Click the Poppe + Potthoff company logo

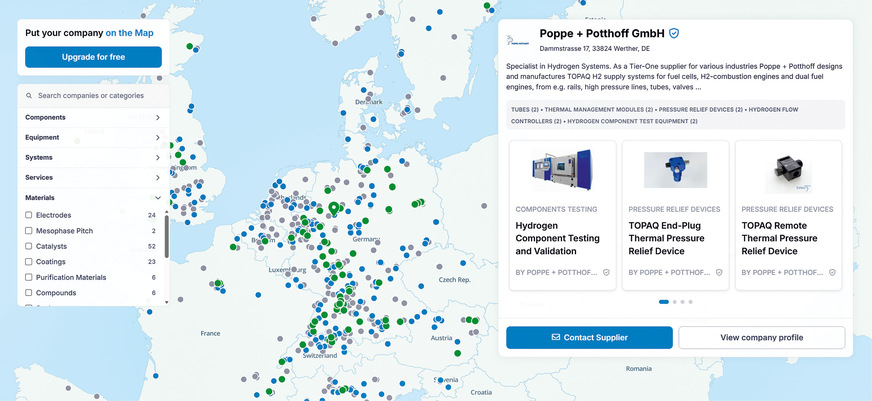click(518, 40)
